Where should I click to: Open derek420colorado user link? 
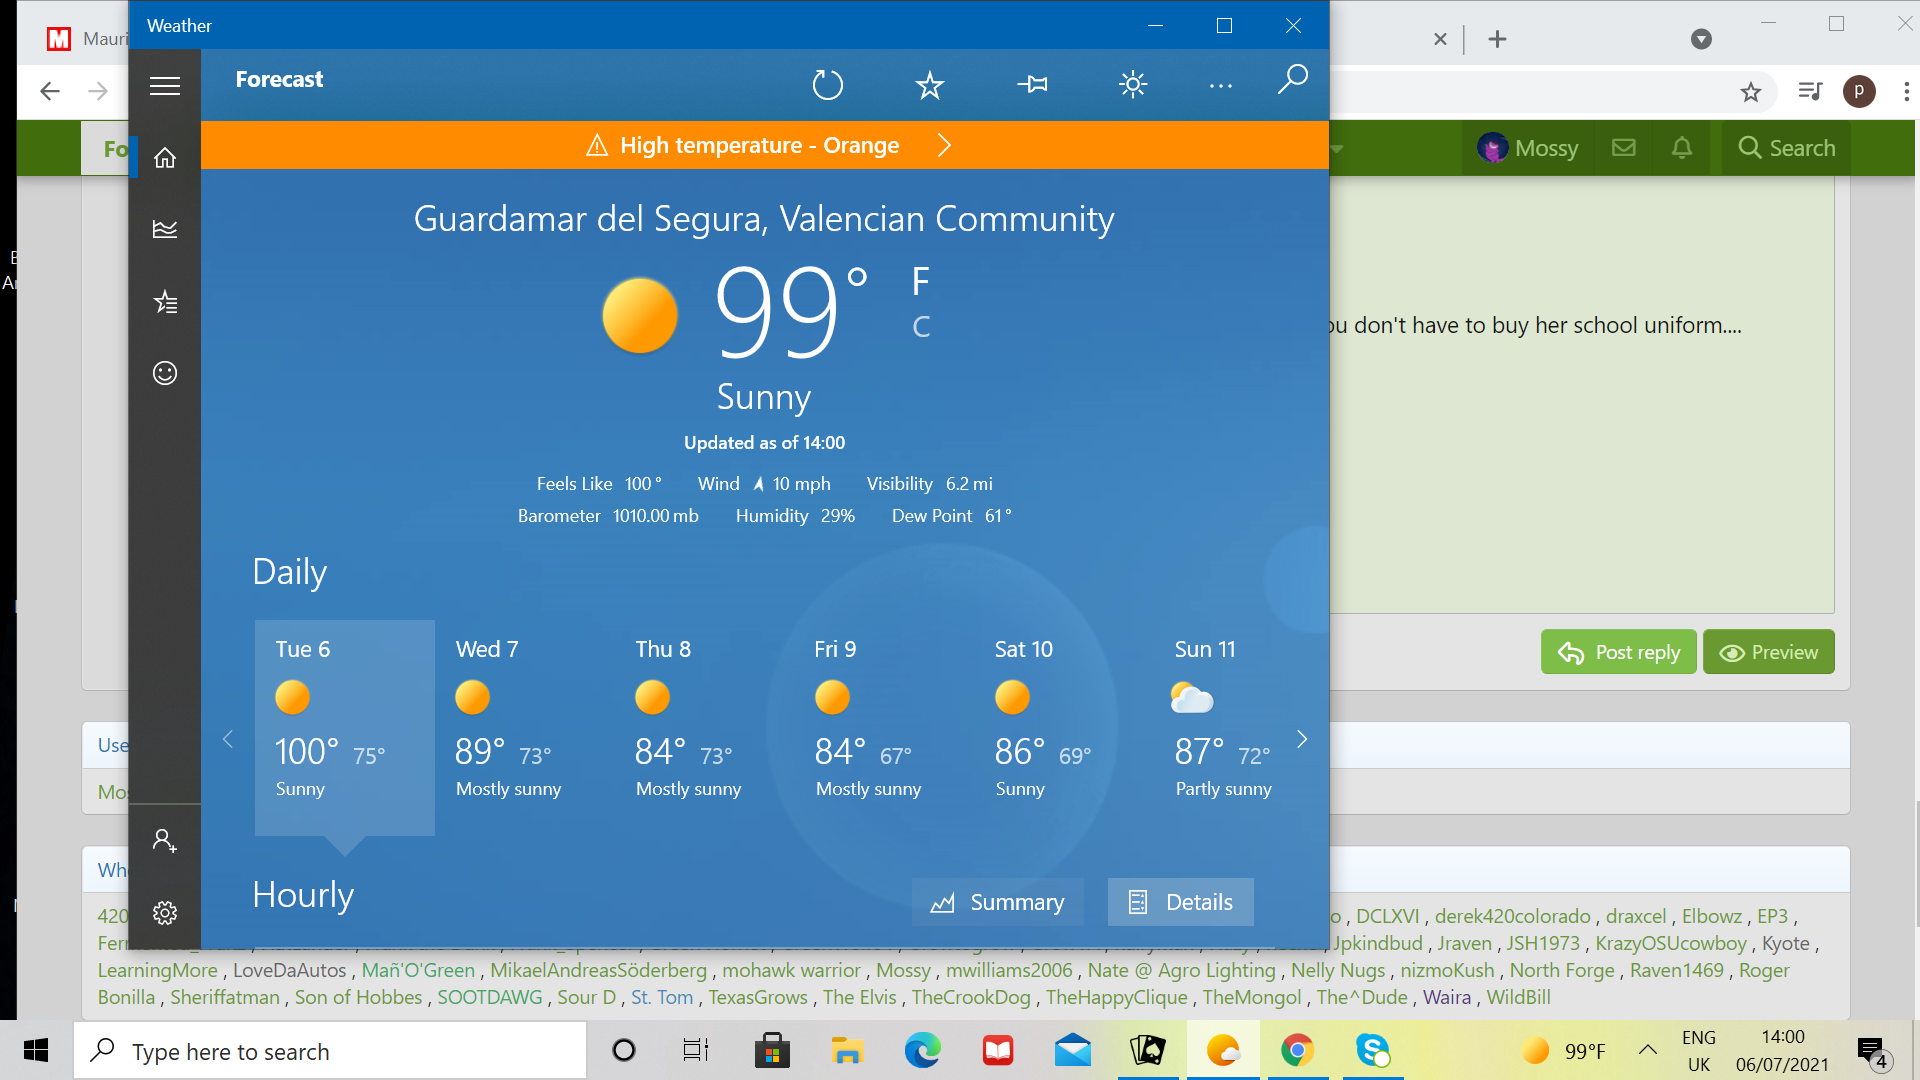pos(1513,916)
